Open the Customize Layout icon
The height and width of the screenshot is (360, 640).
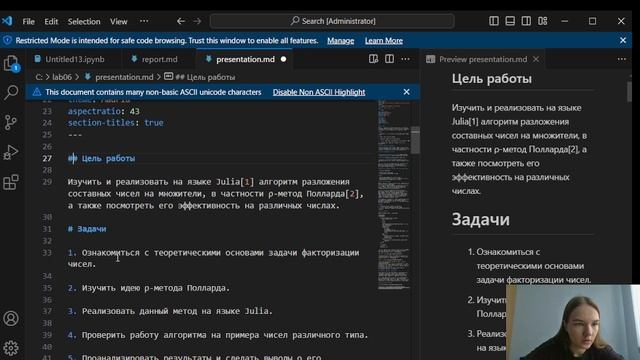pos(542,21)
